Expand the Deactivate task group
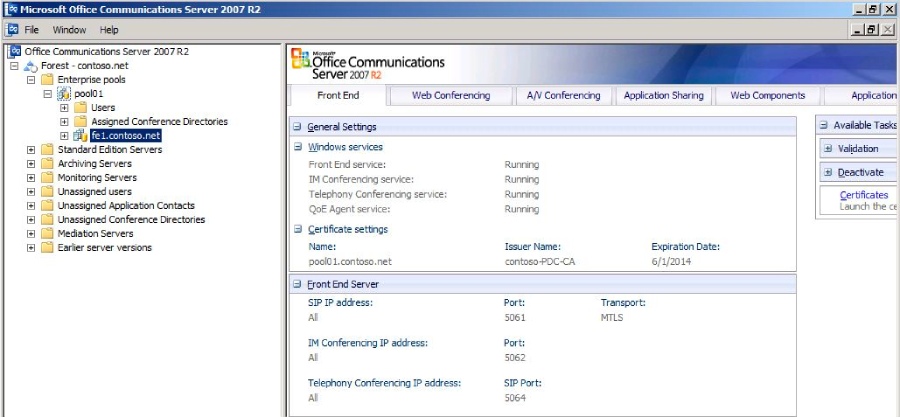 (828, 172)
